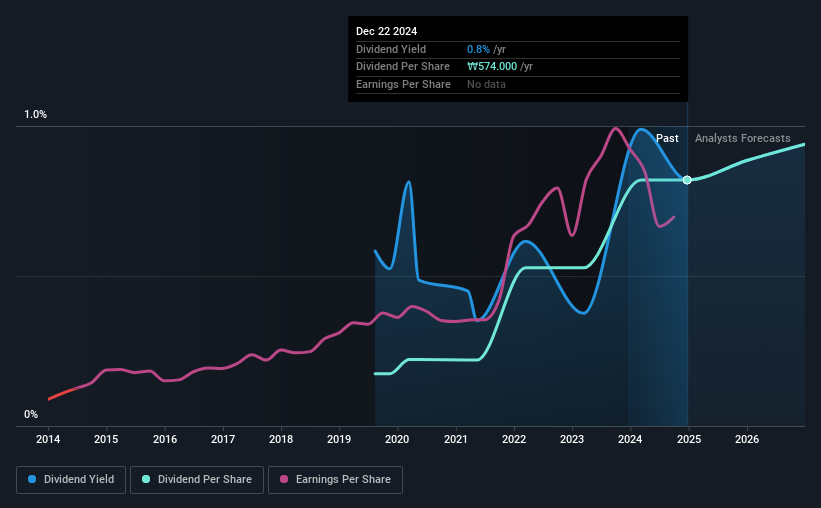Screen dimensions: 821x508
Task: Click the pink Earnings Per Share legend dot
Action: (284, 479)
